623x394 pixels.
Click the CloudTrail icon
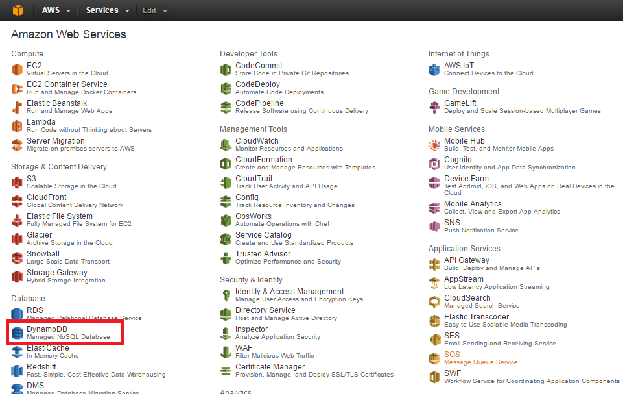[226, 182]
